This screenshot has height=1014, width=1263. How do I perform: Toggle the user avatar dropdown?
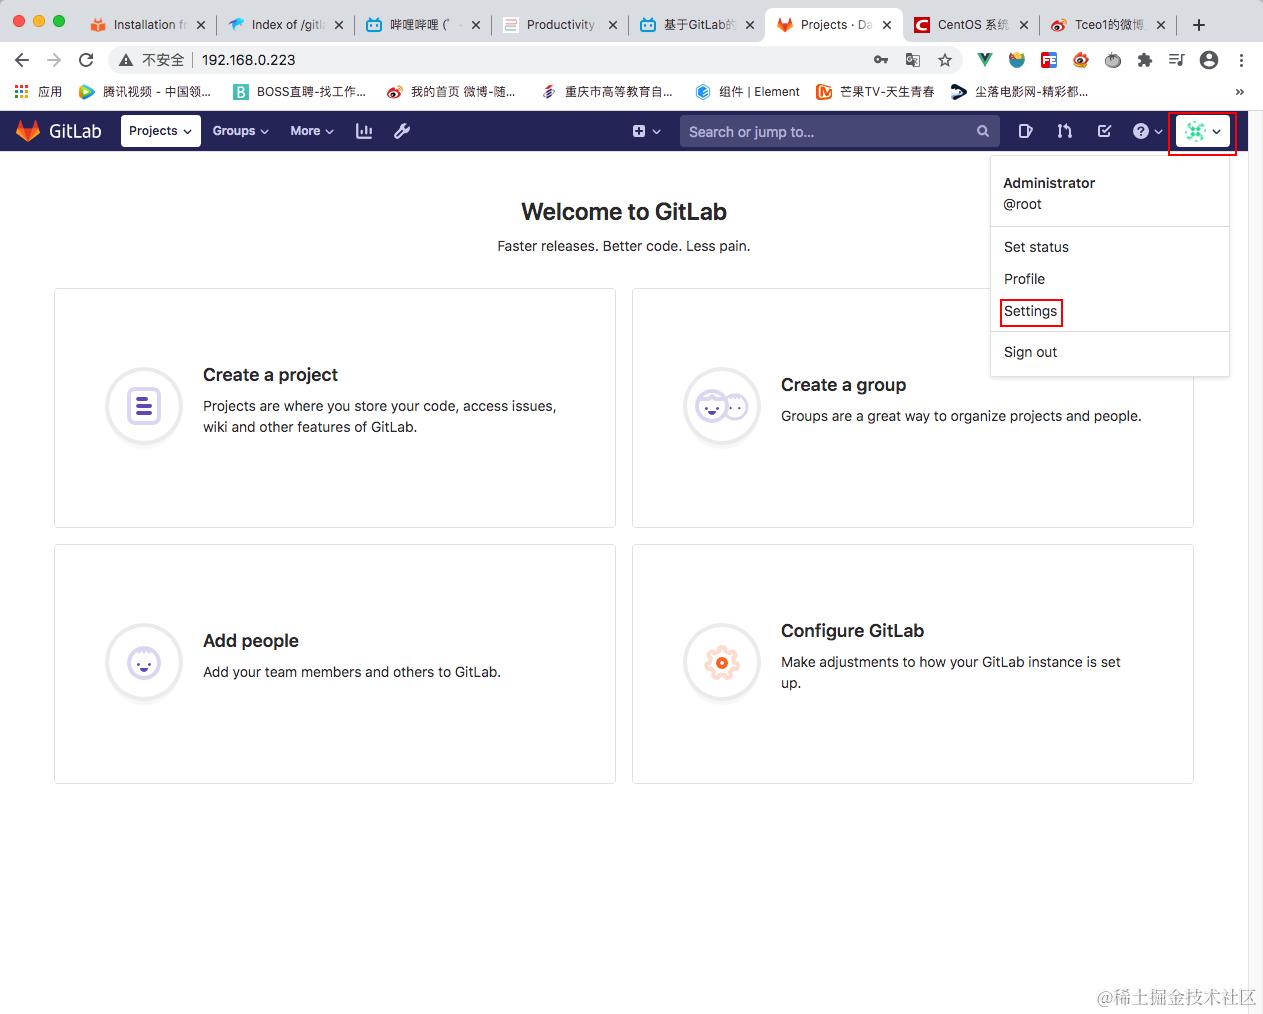[x=1203, y=131]
